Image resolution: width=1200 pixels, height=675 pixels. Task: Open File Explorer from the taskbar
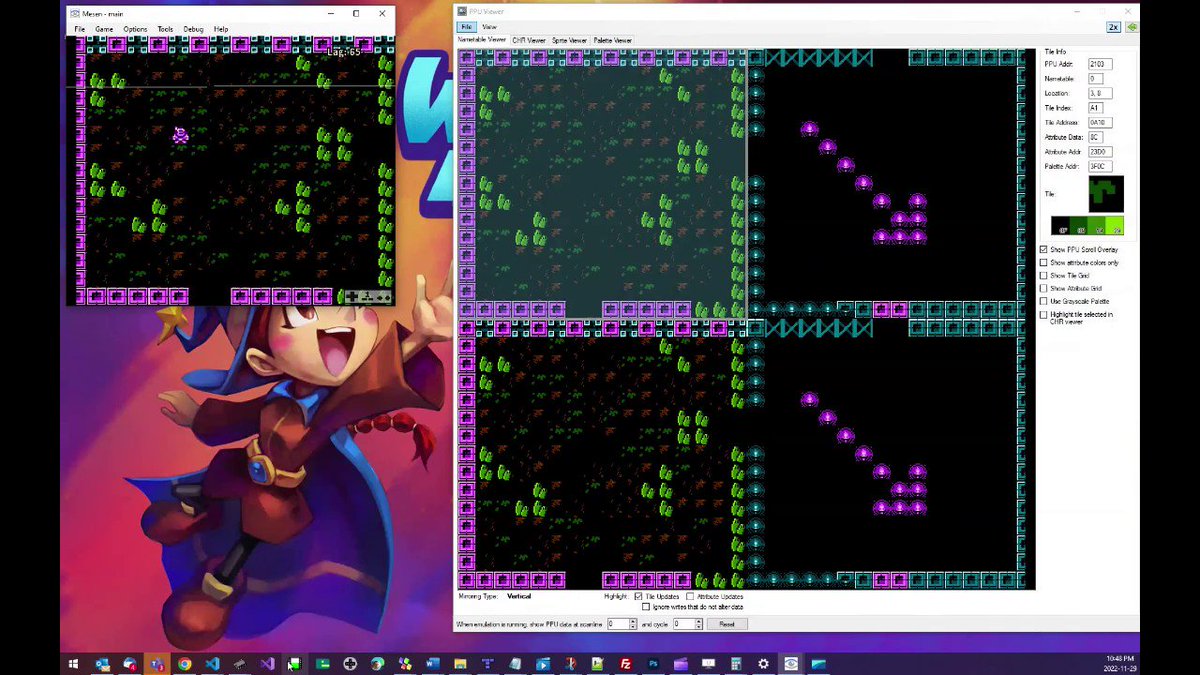[460, 663]
